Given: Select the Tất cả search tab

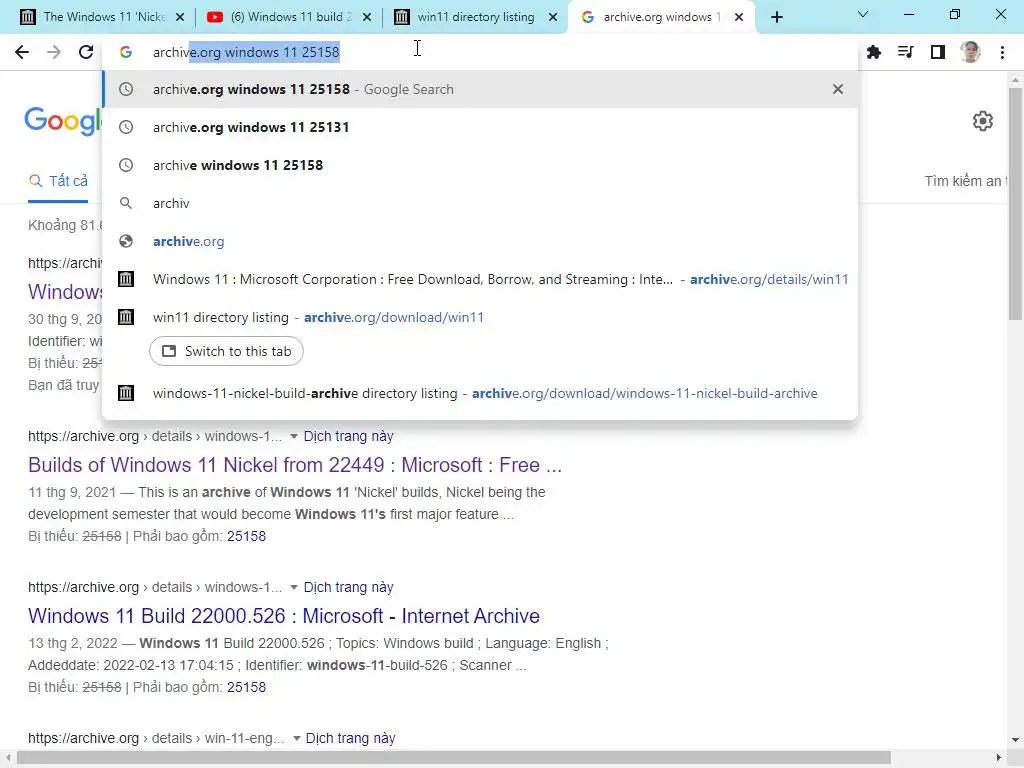Looking at the screenshot, I should (x=58, y=181).
